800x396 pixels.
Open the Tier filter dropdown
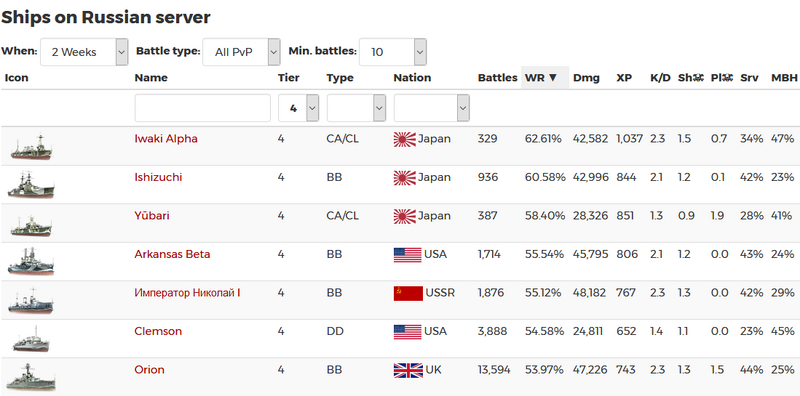298,108
